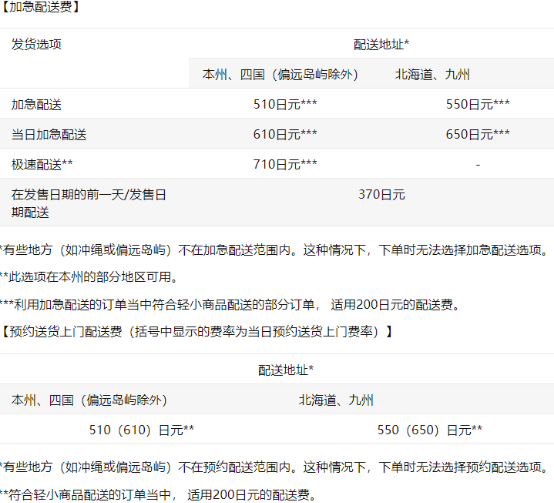
Task: Click the 510日元*** price cell
Action: click(x=285, y=104)
